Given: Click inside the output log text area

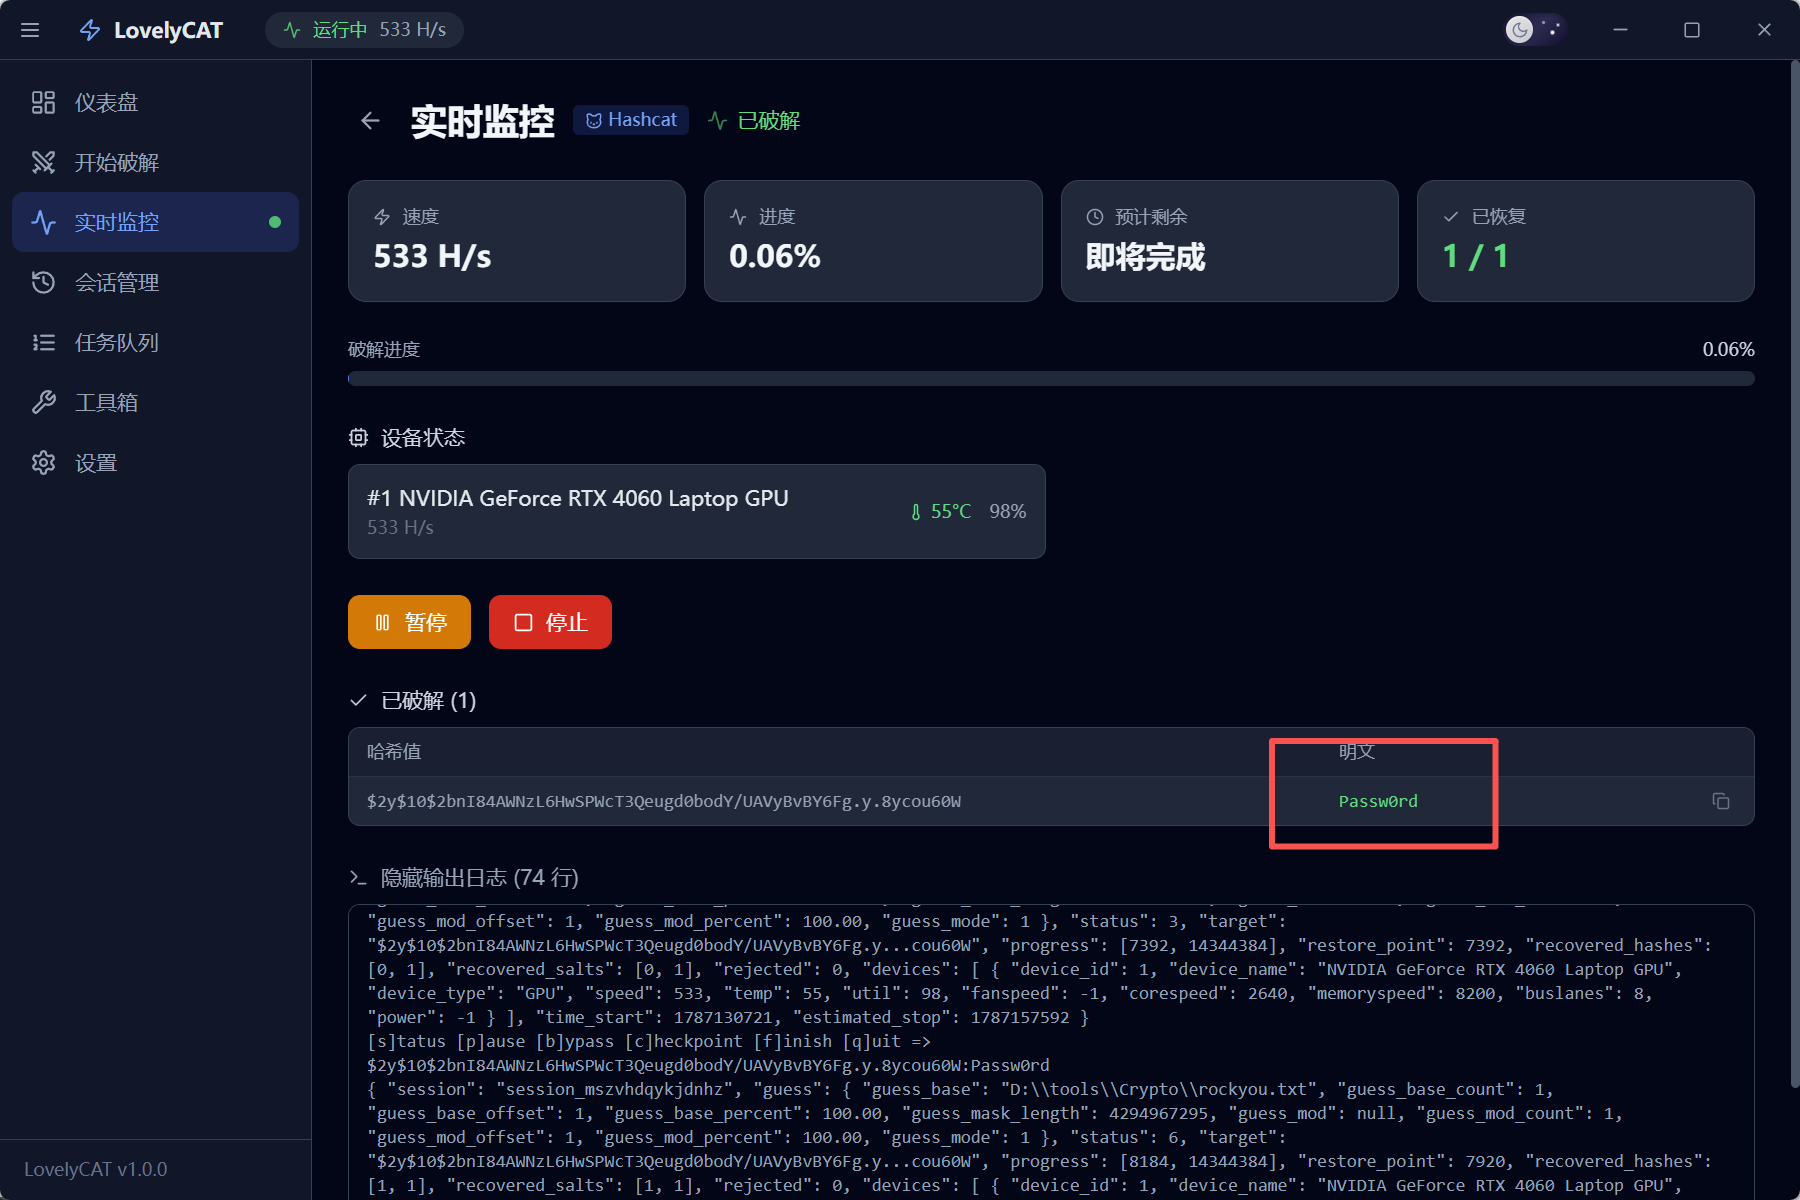Looking at the screenshot, I should pos(1051,1052).
